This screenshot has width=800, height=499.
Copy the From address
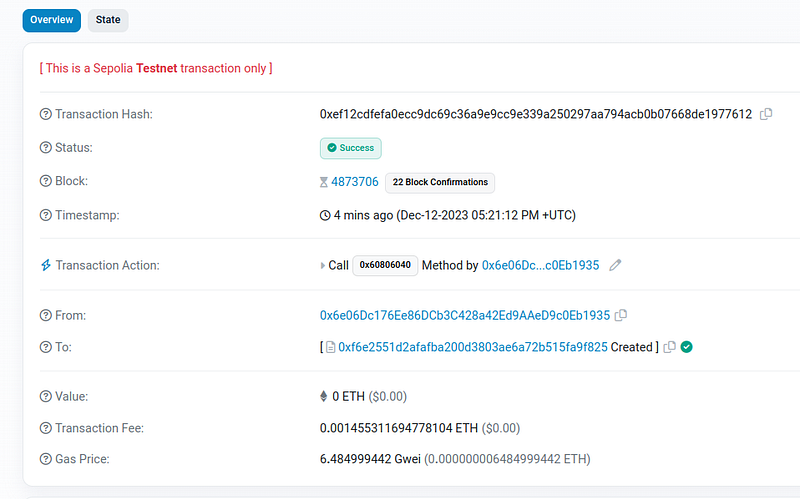coord(620,315)
